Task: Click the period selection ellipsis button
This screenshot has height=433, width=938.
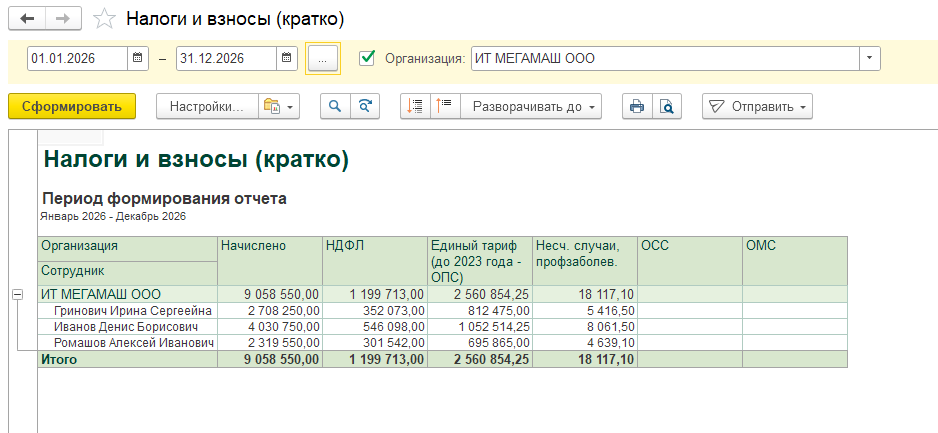Action: coord(322,59)
